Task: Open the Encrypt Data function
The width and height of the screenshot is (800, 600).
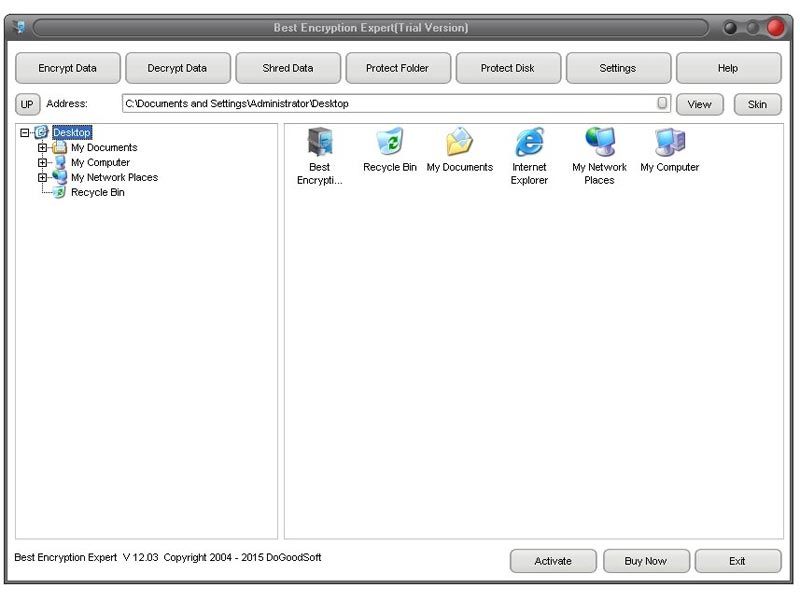Action: 67,68
